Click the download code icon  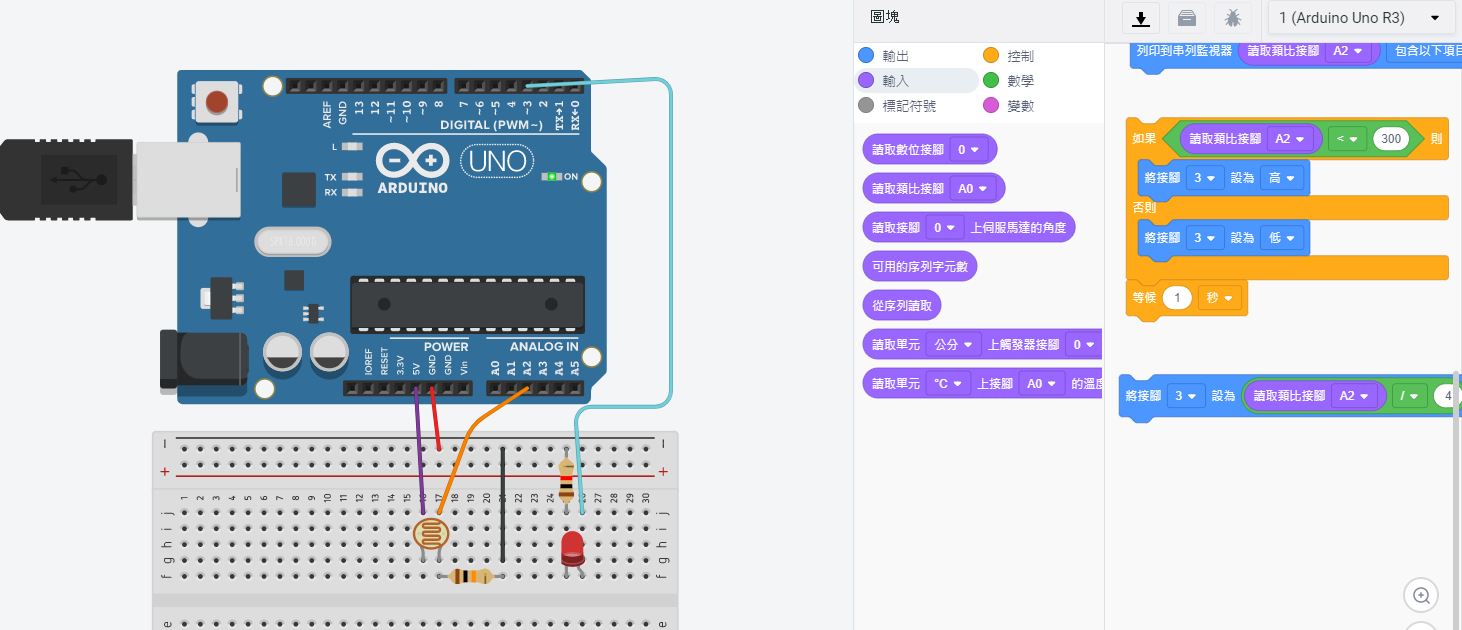tap(1140, 18)
